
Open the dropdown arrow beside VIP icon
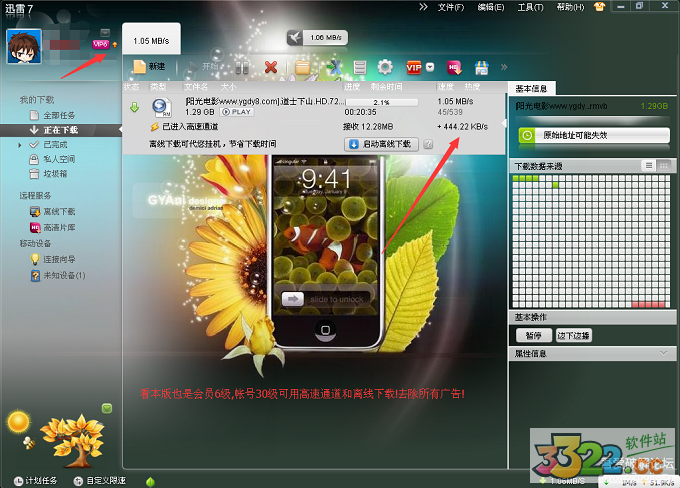point(430,67)
